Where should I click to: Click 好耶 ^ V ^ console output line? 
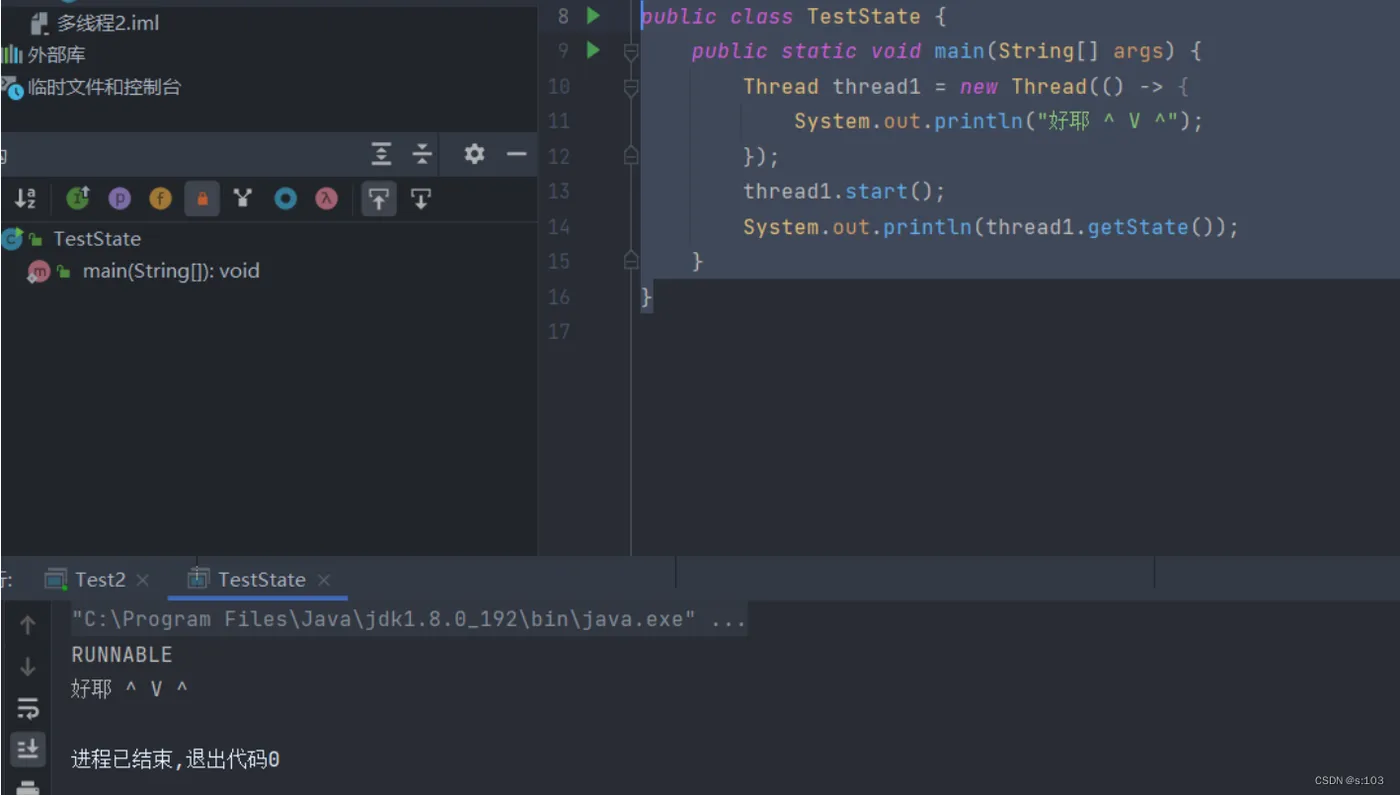tap(129, 689)
